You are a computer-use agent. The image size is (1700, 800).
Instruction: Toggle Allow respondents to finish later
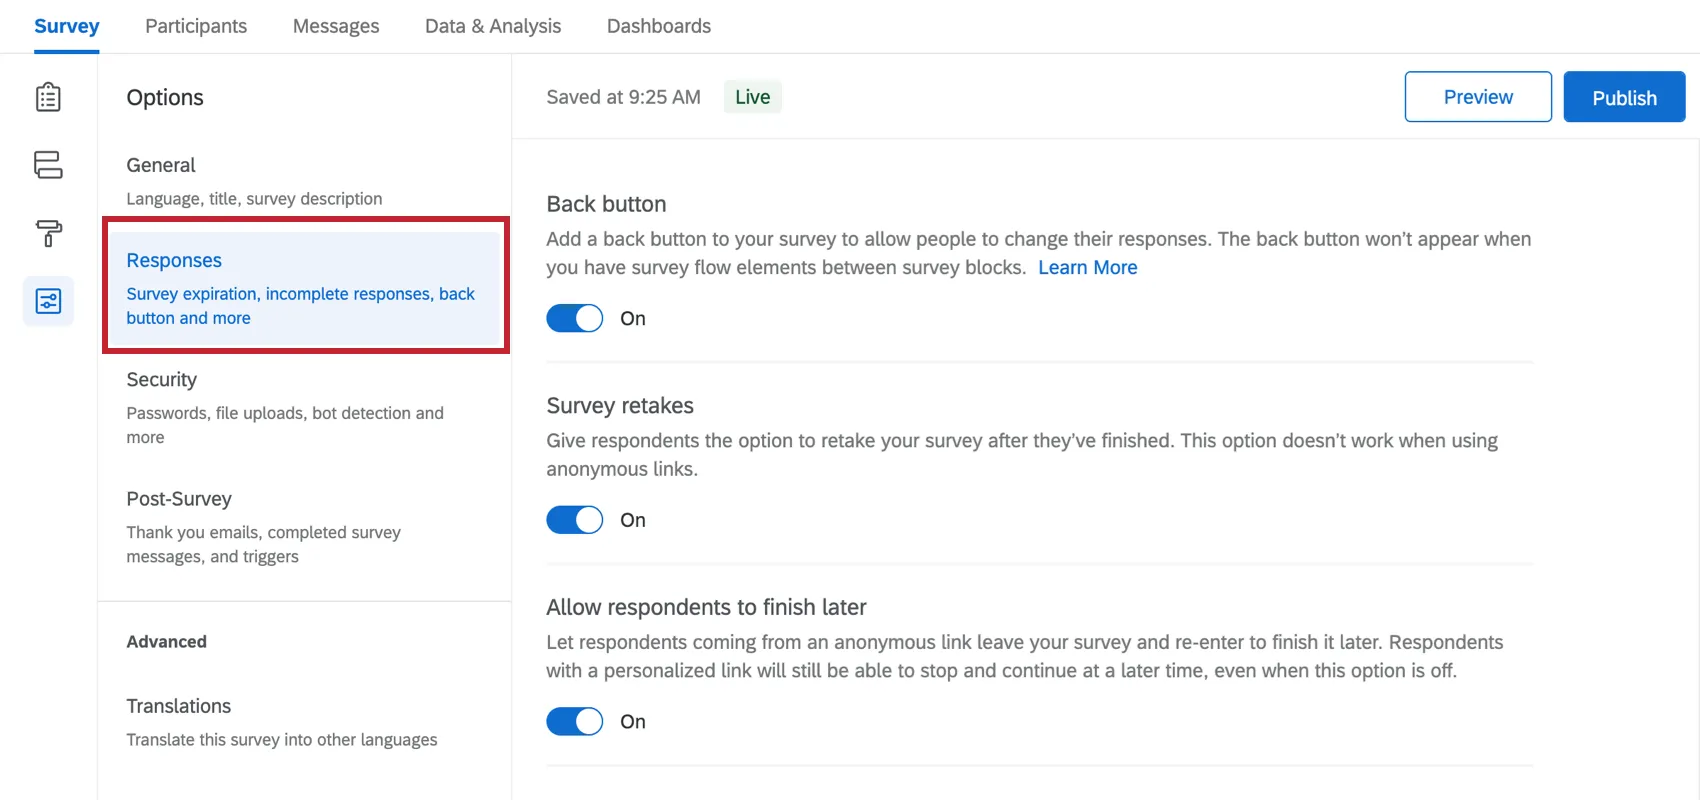point(574,722)
